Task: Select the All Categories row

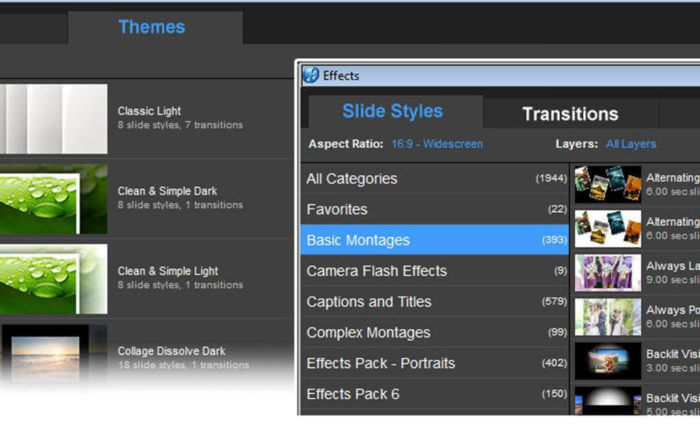Action: (435, 179)
